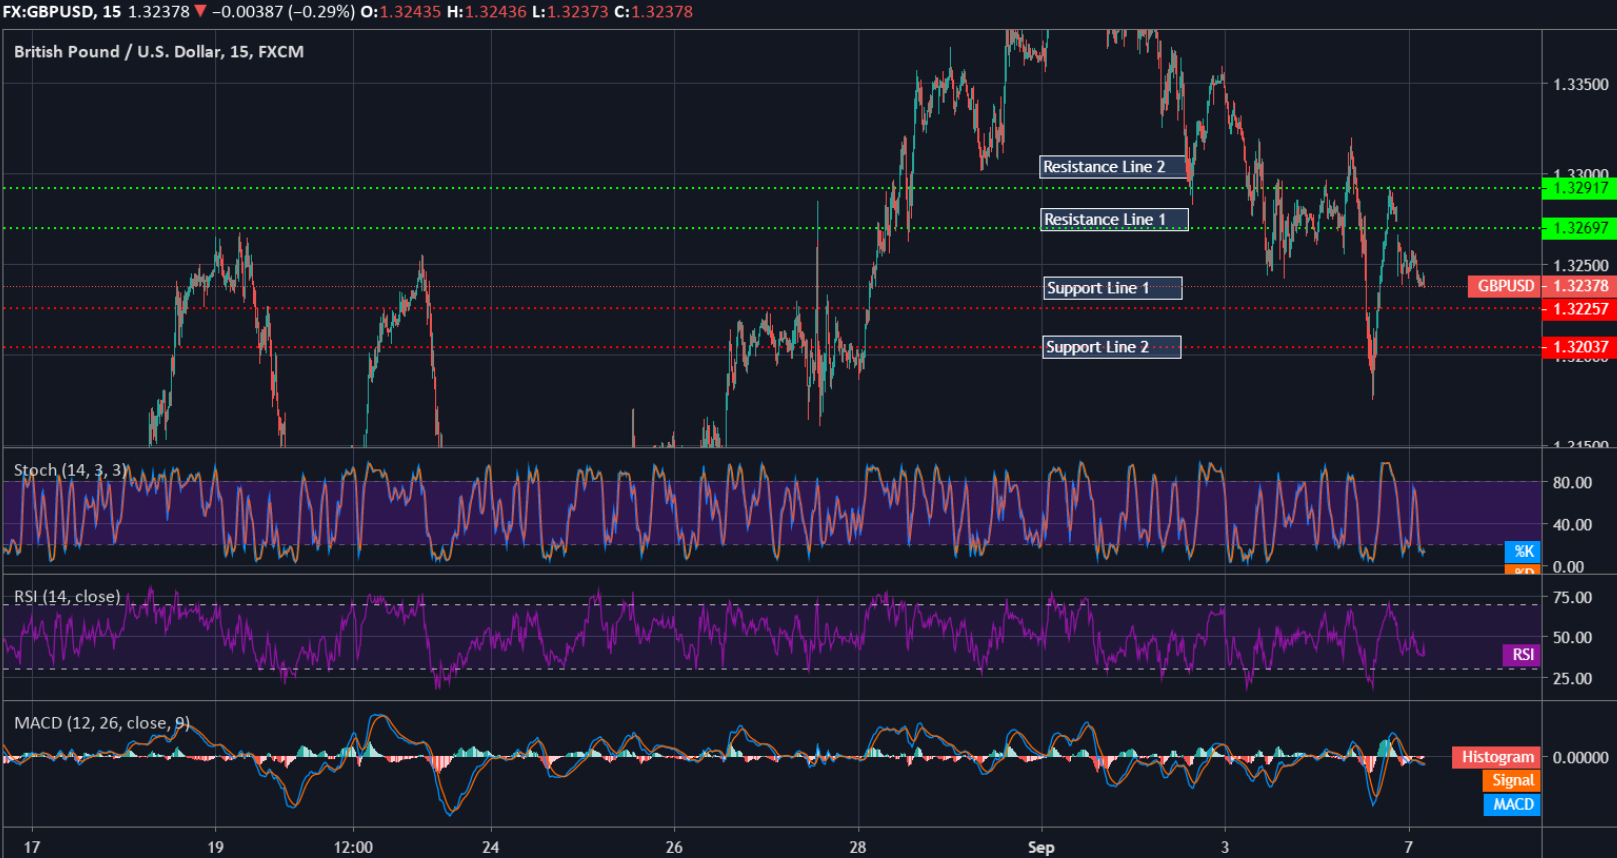The image size is (1617, 858).
Task: Click the 0.00000 MACD axis value
Action: pos(1581,758)
